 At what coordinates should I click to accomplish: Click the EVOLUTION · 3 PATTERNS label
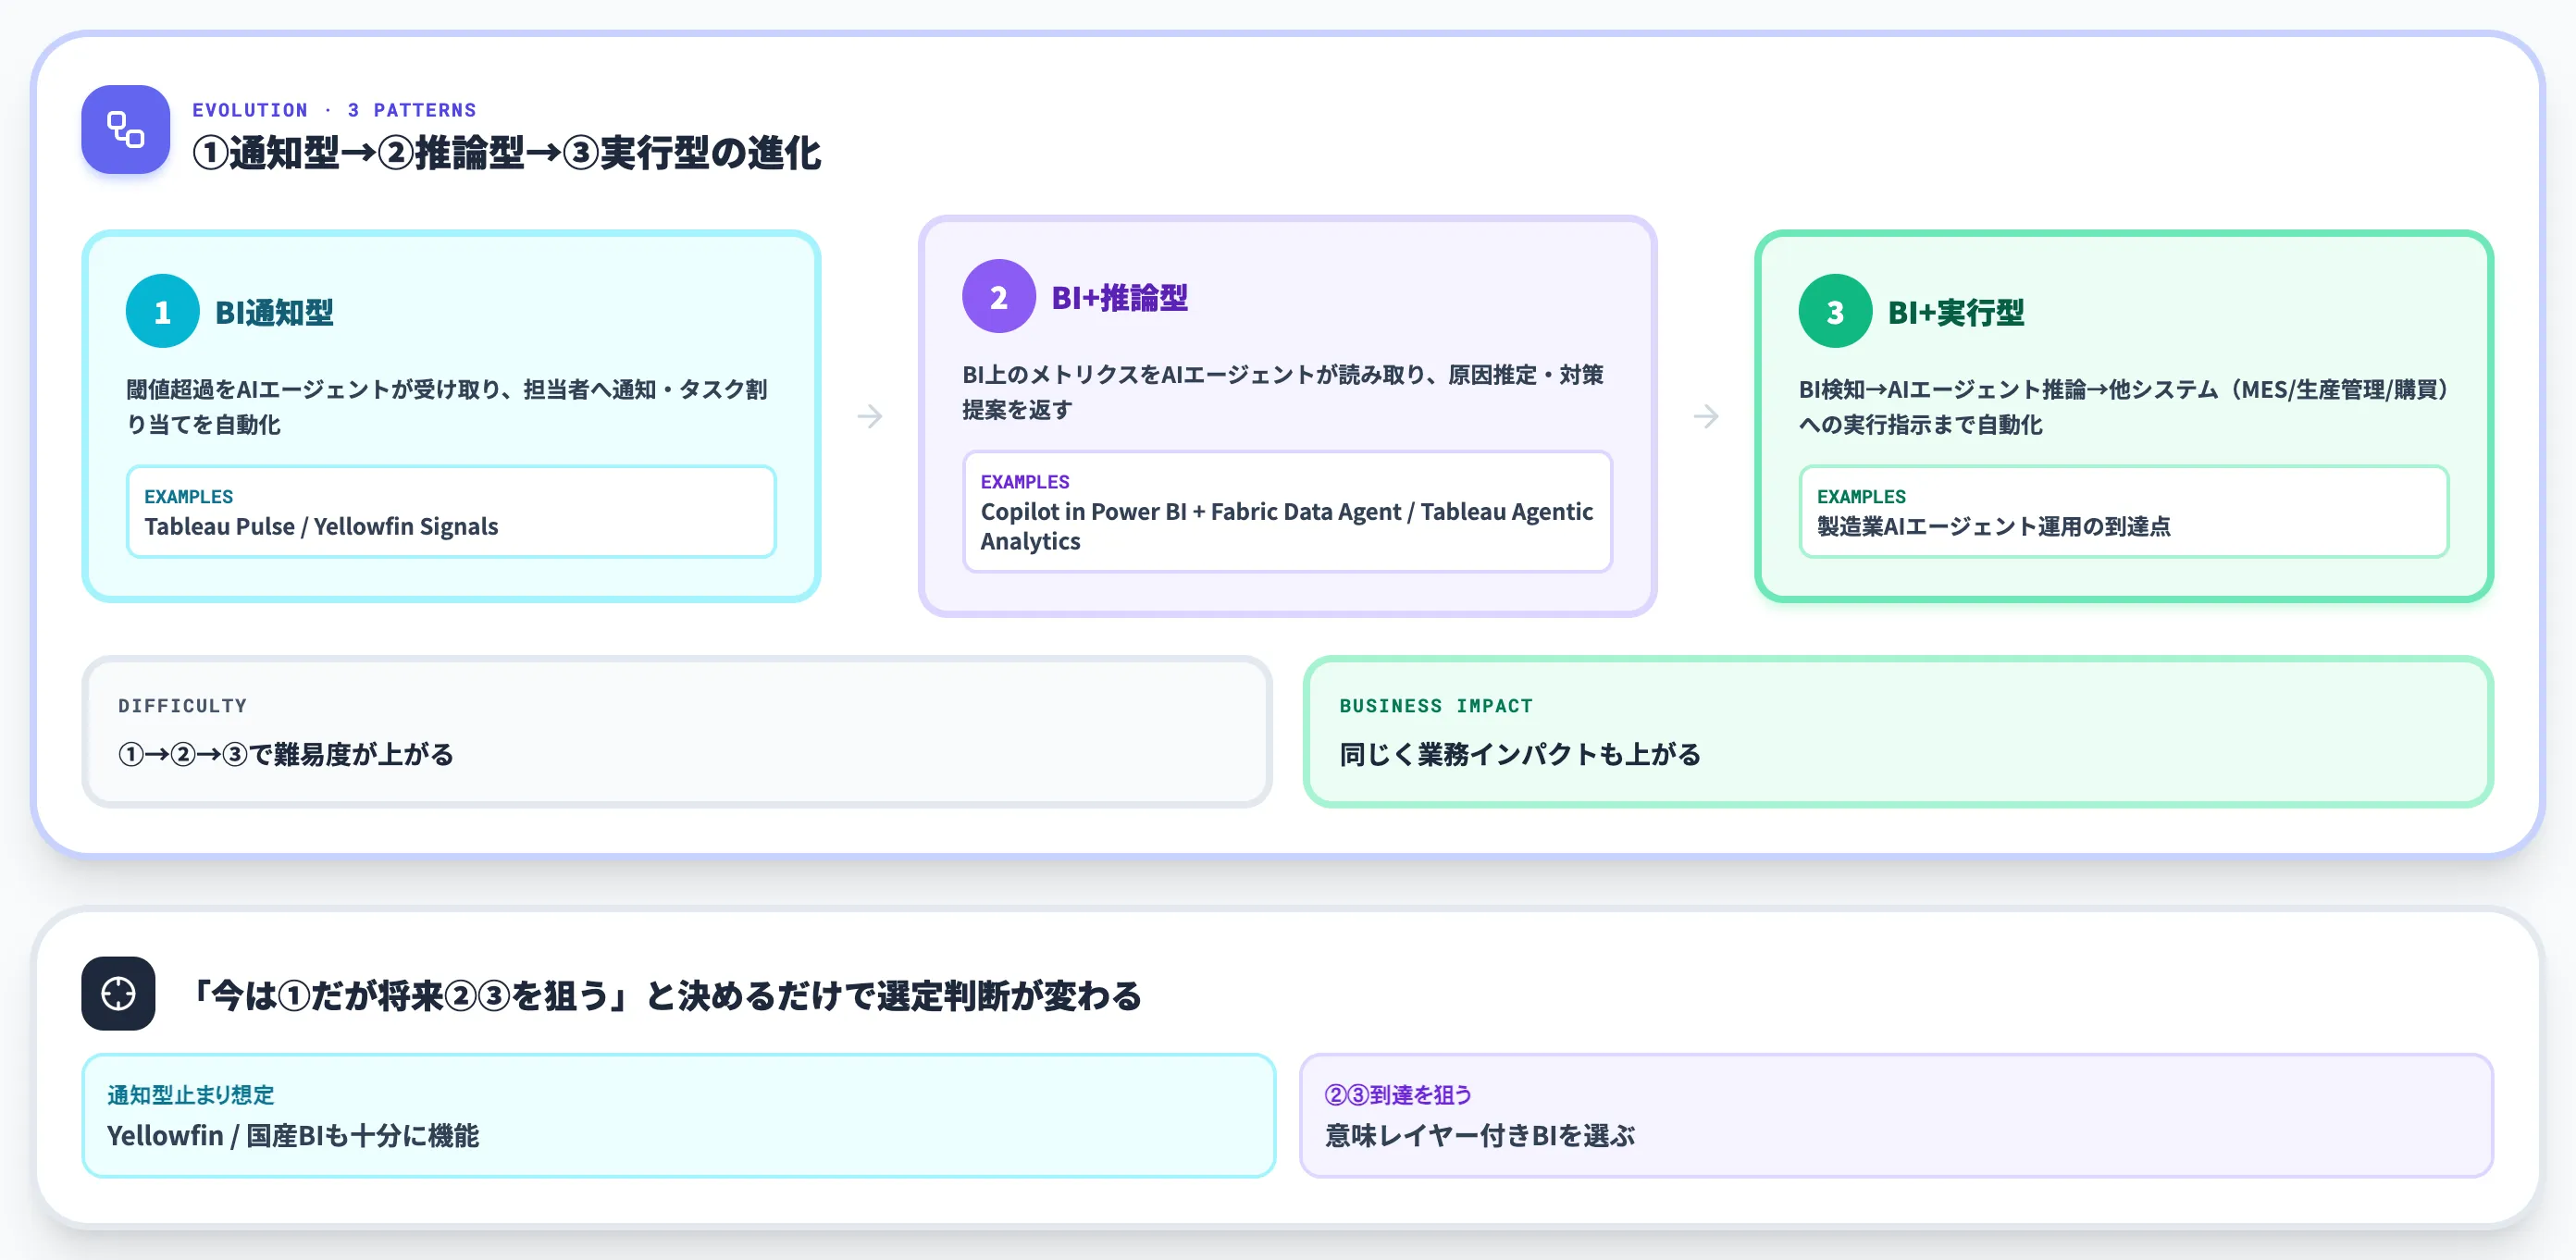tap(334, 110)
